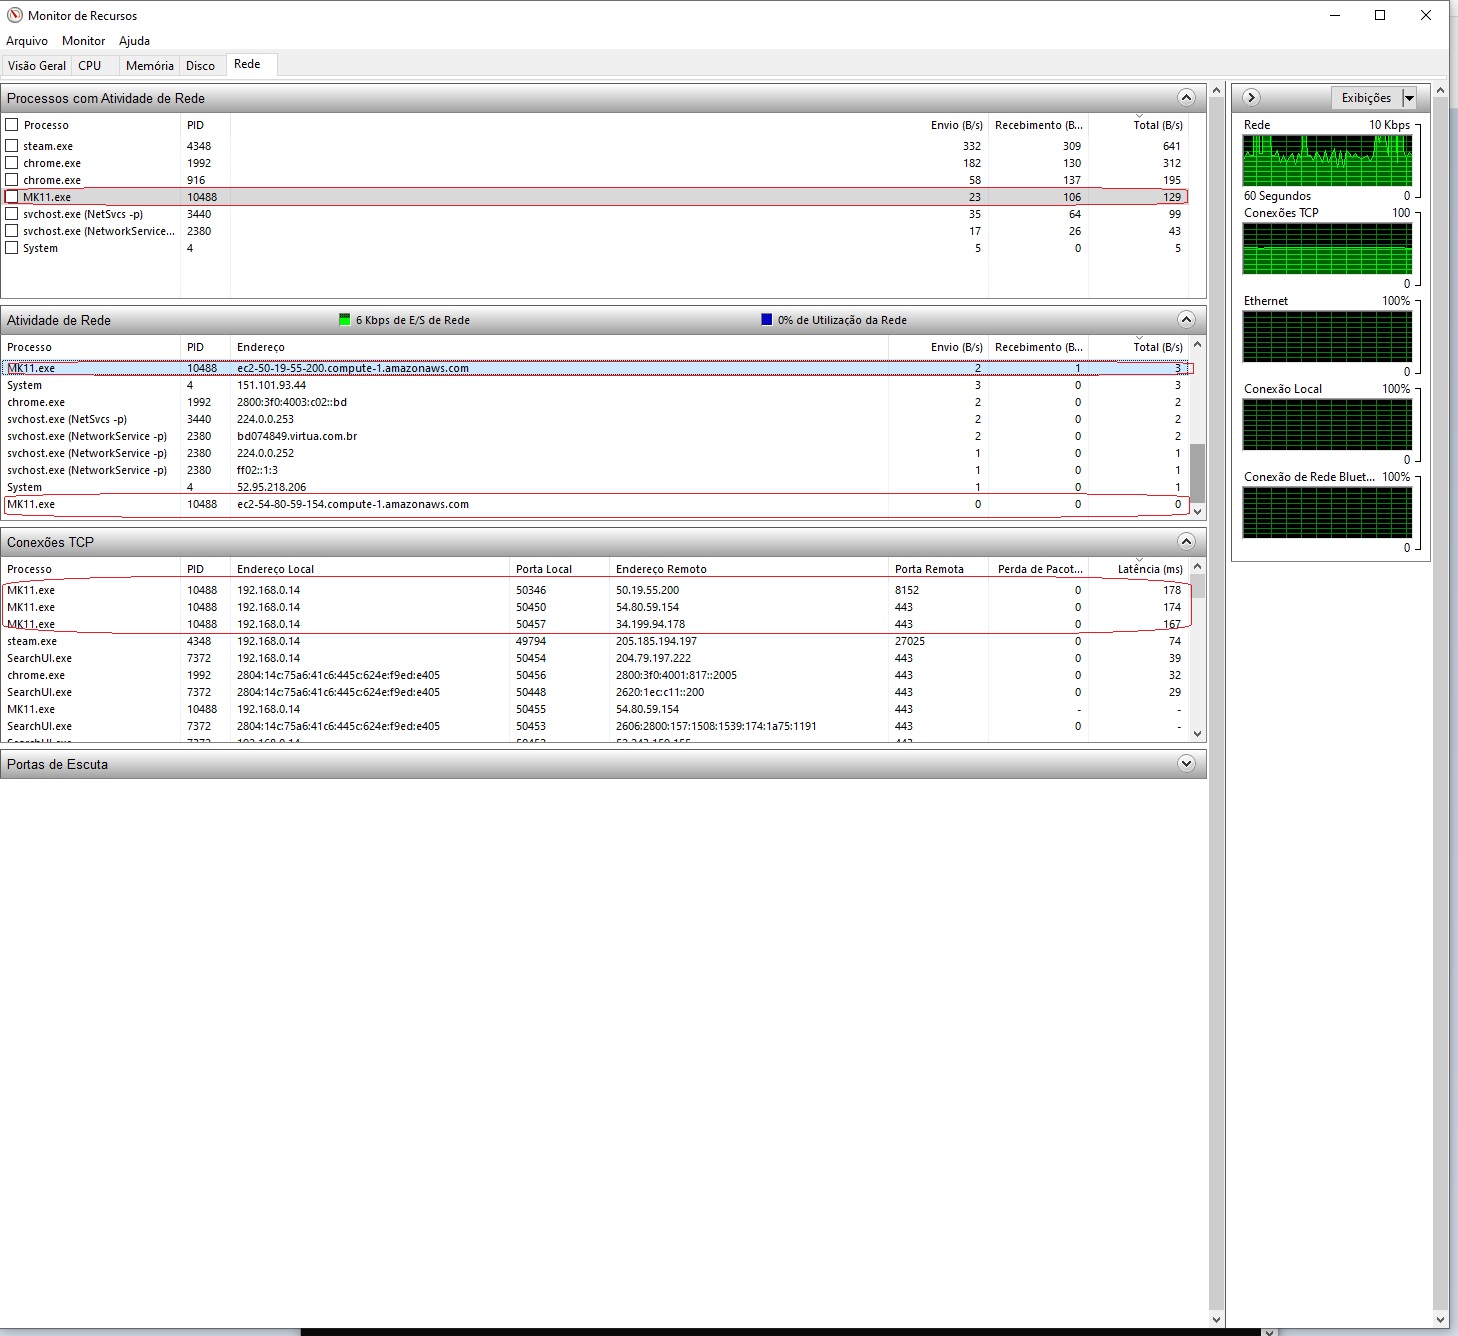Image resolution: width=1458 pixels, height=1336 pixels.
Task: Switch to the CPU tab
Action: [90, 66]
